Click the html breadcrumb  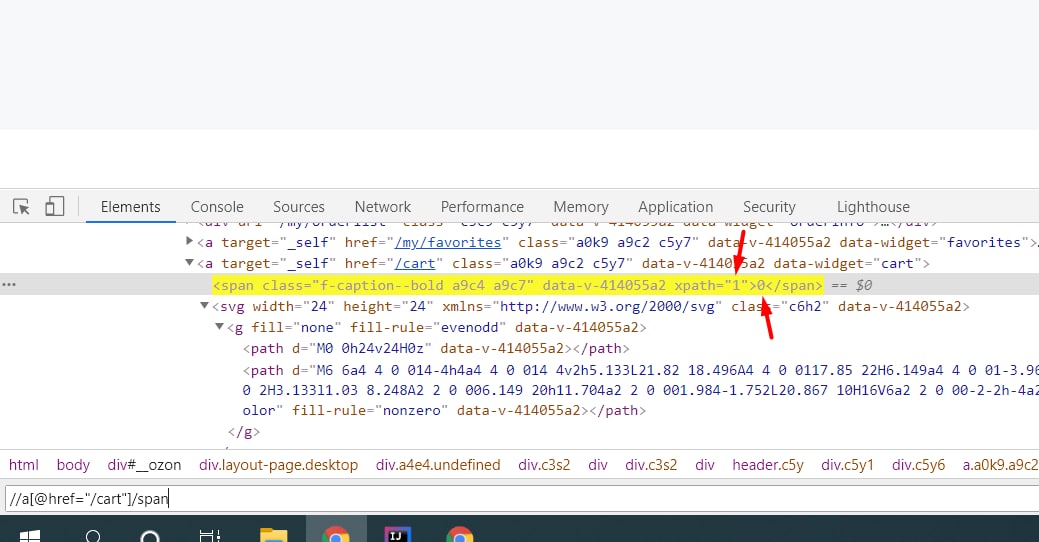[24, 465]
